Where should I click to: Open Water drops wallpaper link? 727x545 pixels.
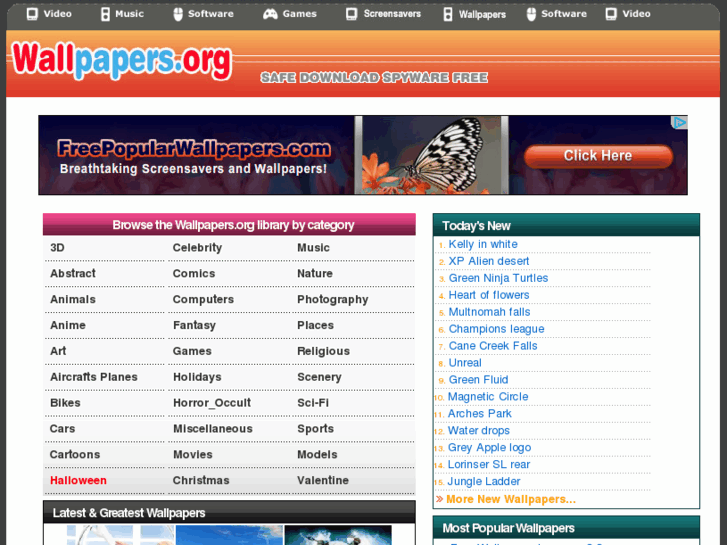(478, 430)
